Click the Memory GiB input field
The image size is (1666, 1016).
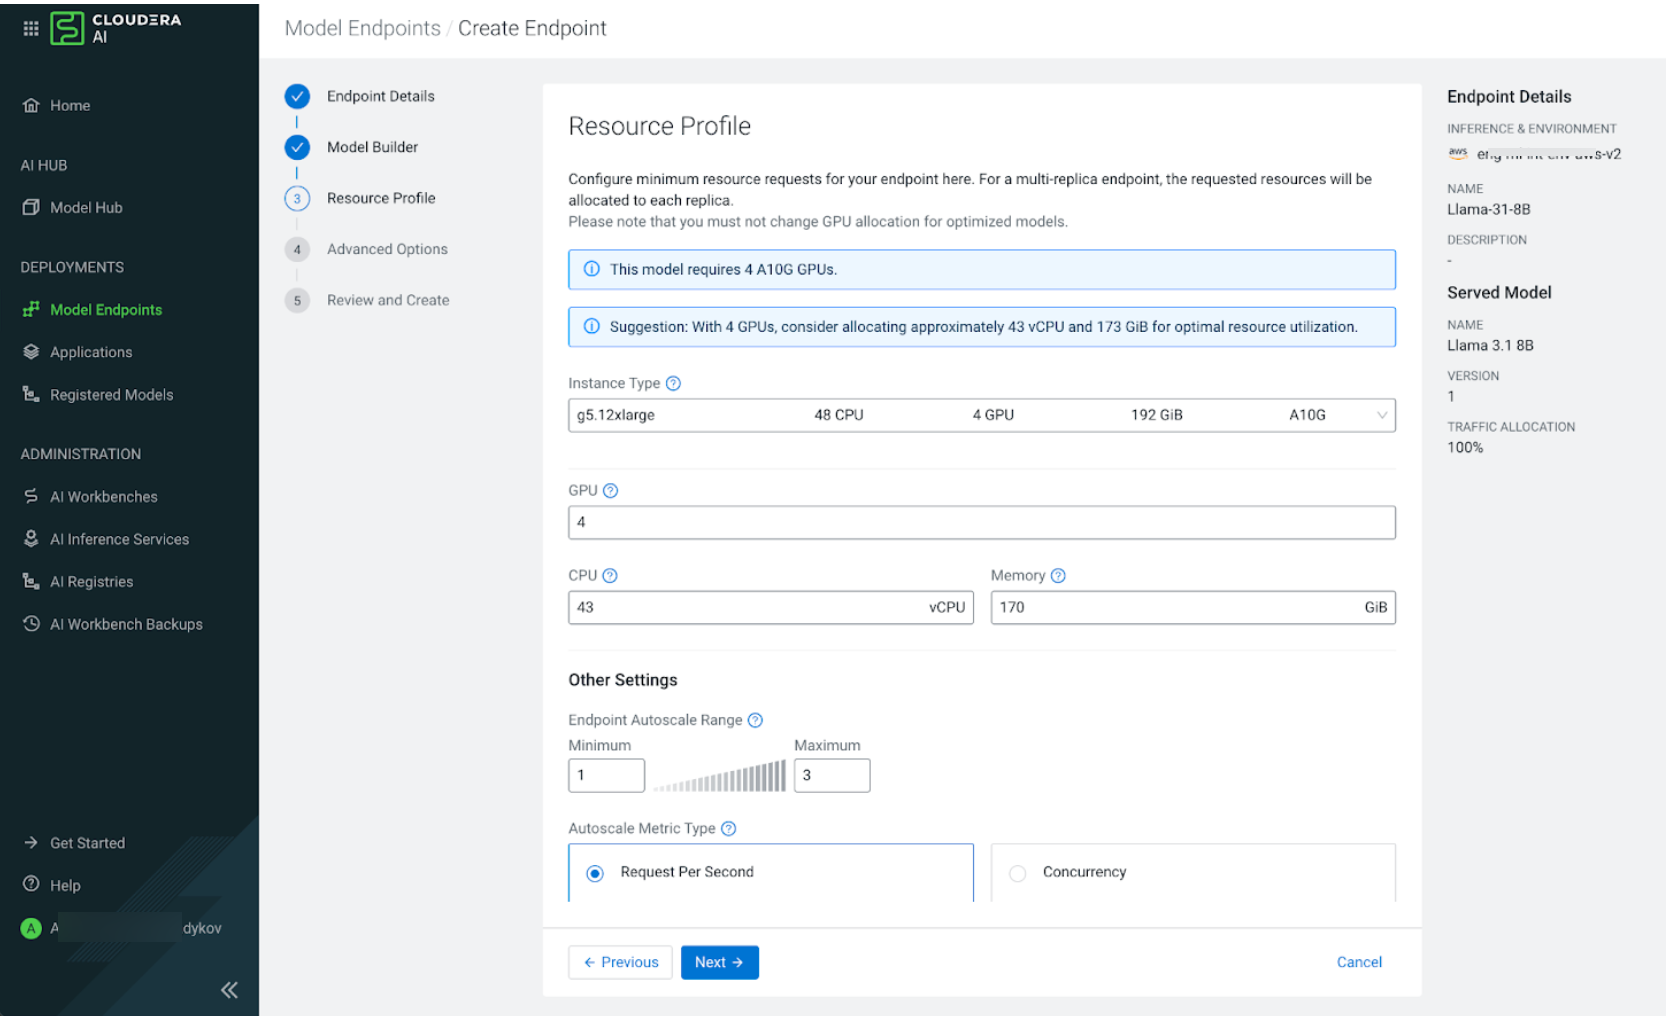[x=1175, y=607]
